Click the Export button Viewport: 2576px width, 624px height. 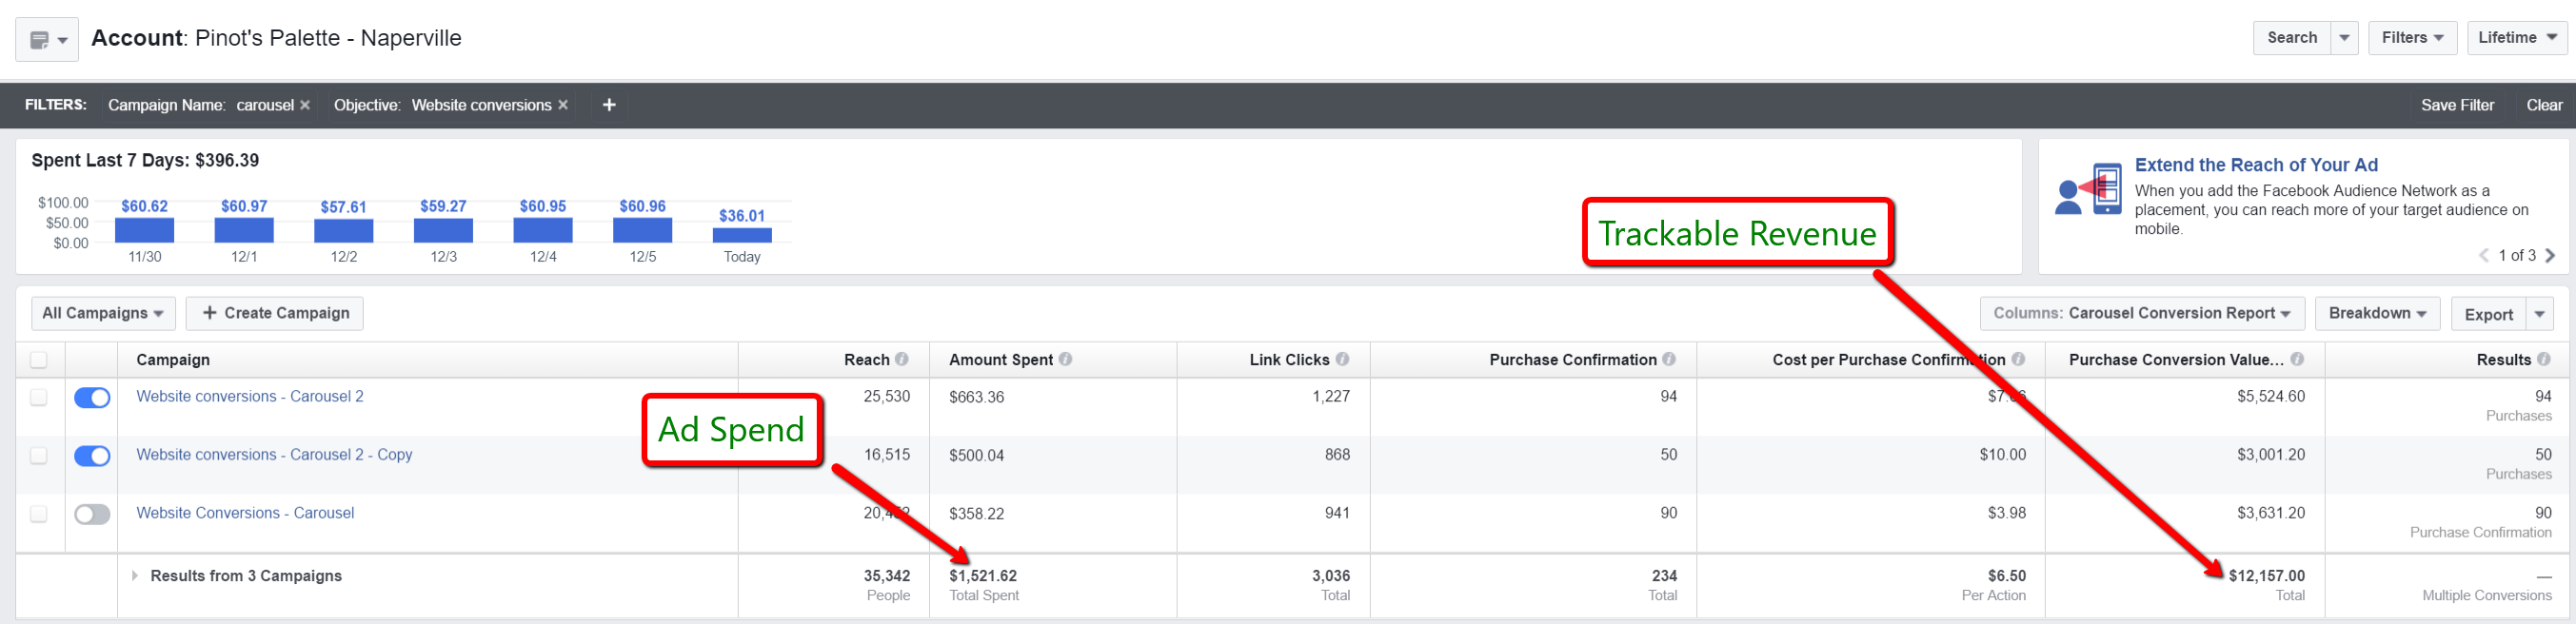(2488, 314)
